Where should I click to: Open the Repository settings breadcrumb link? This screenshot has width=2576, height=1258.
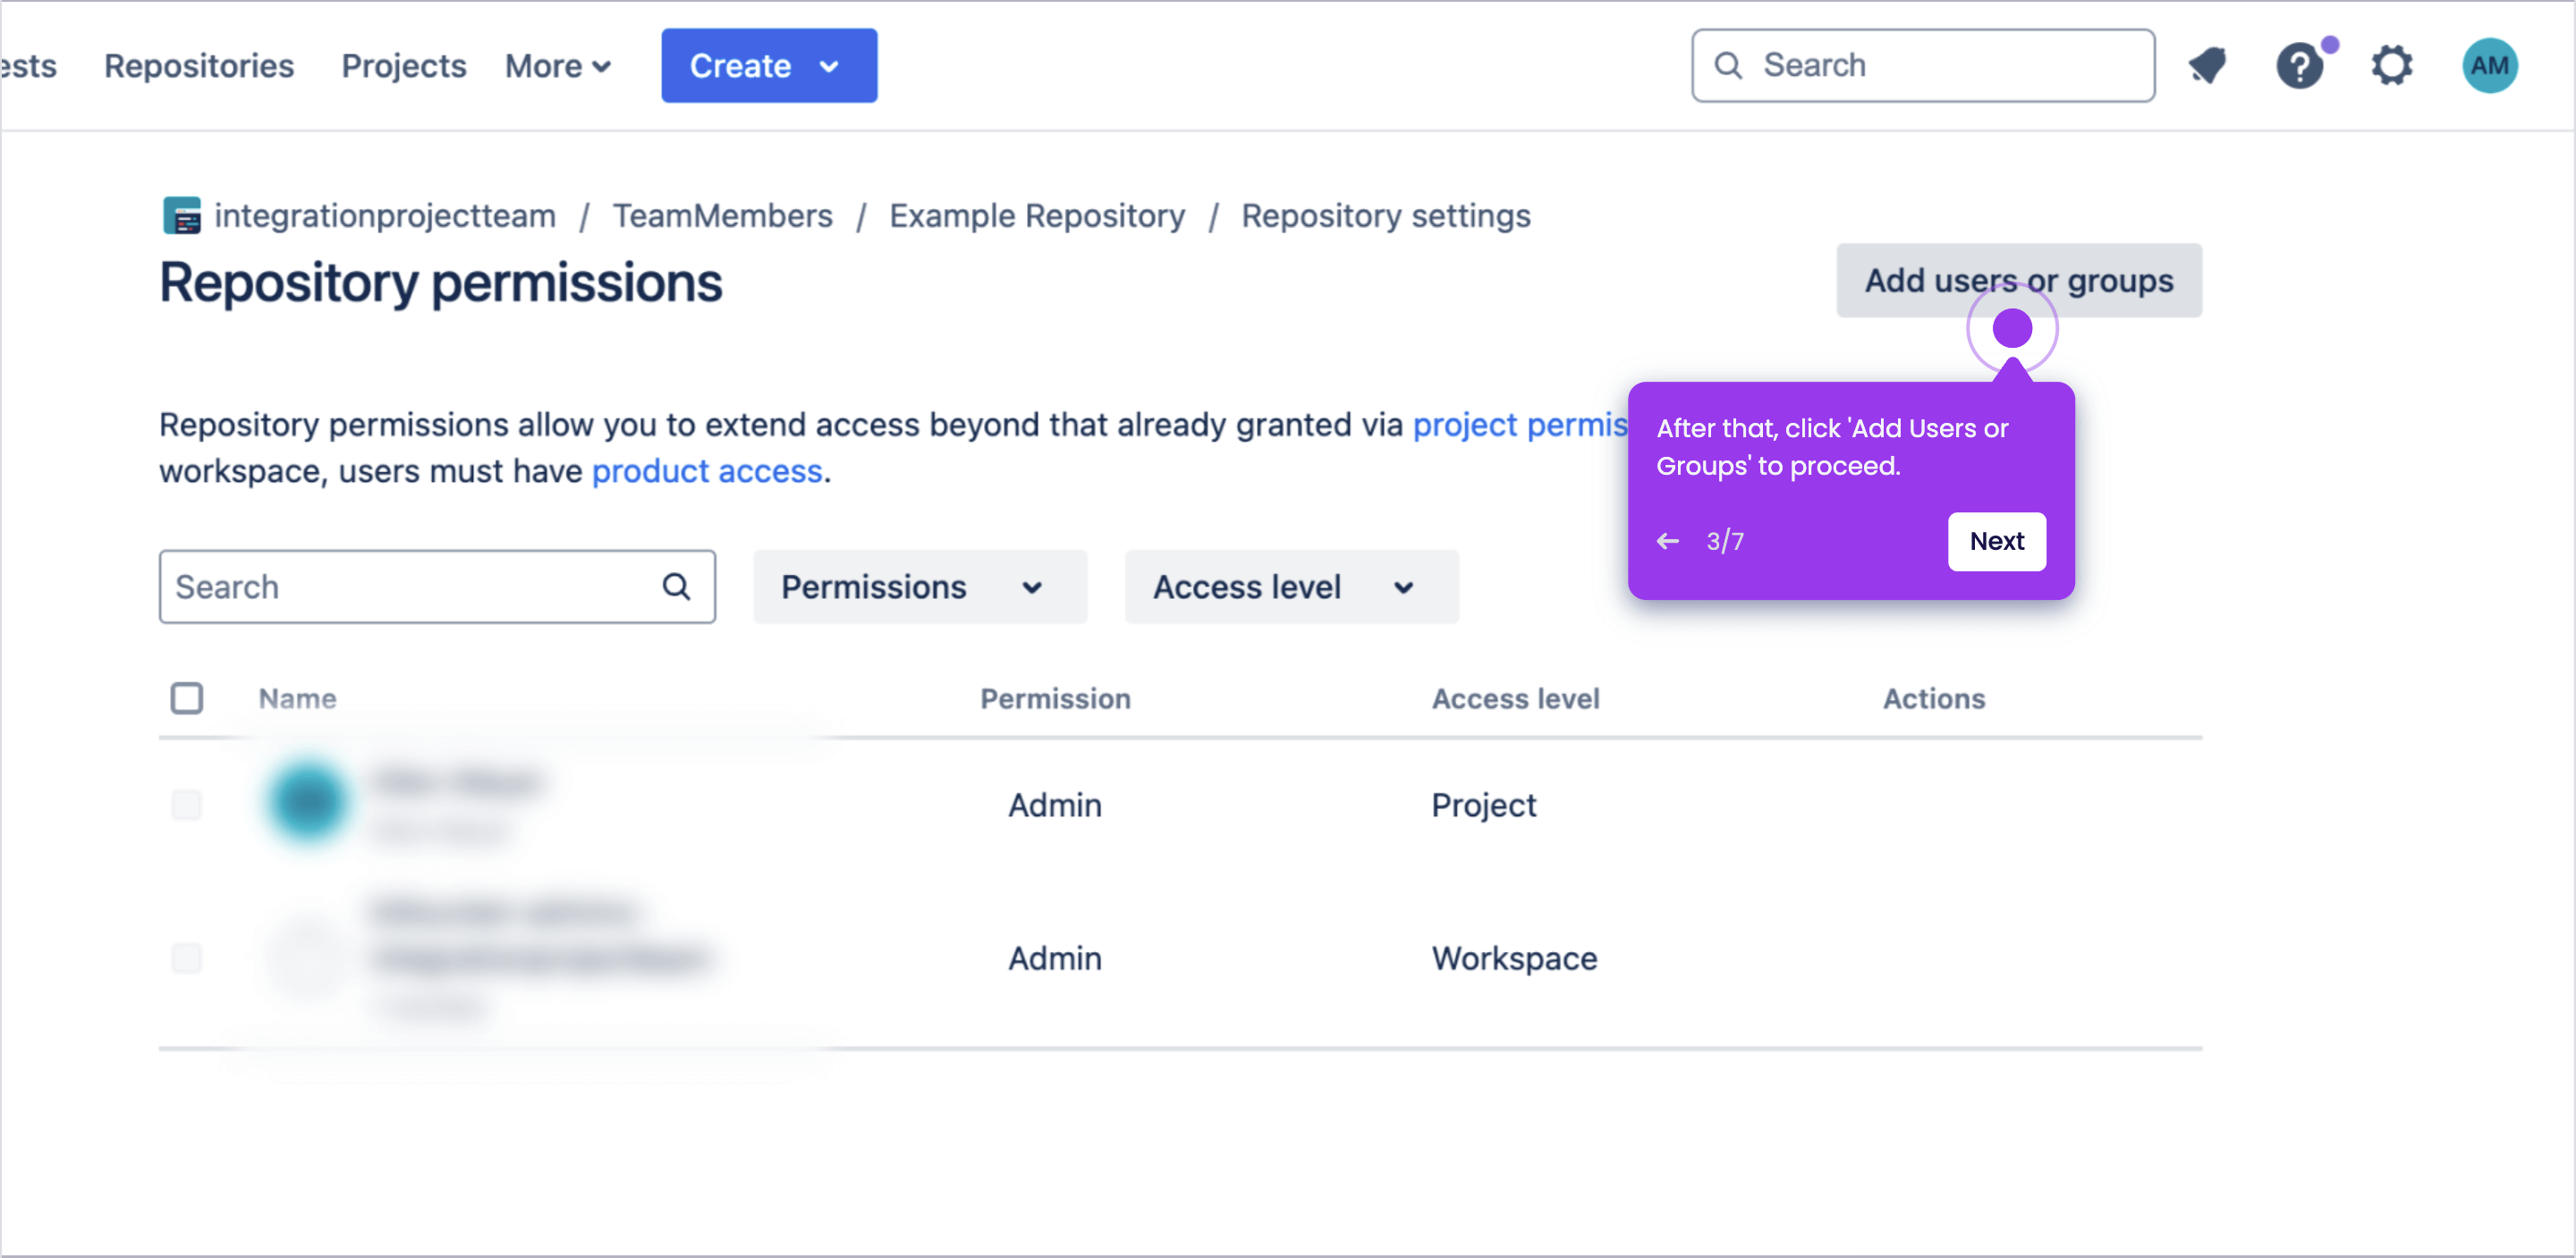(1386, 216)
